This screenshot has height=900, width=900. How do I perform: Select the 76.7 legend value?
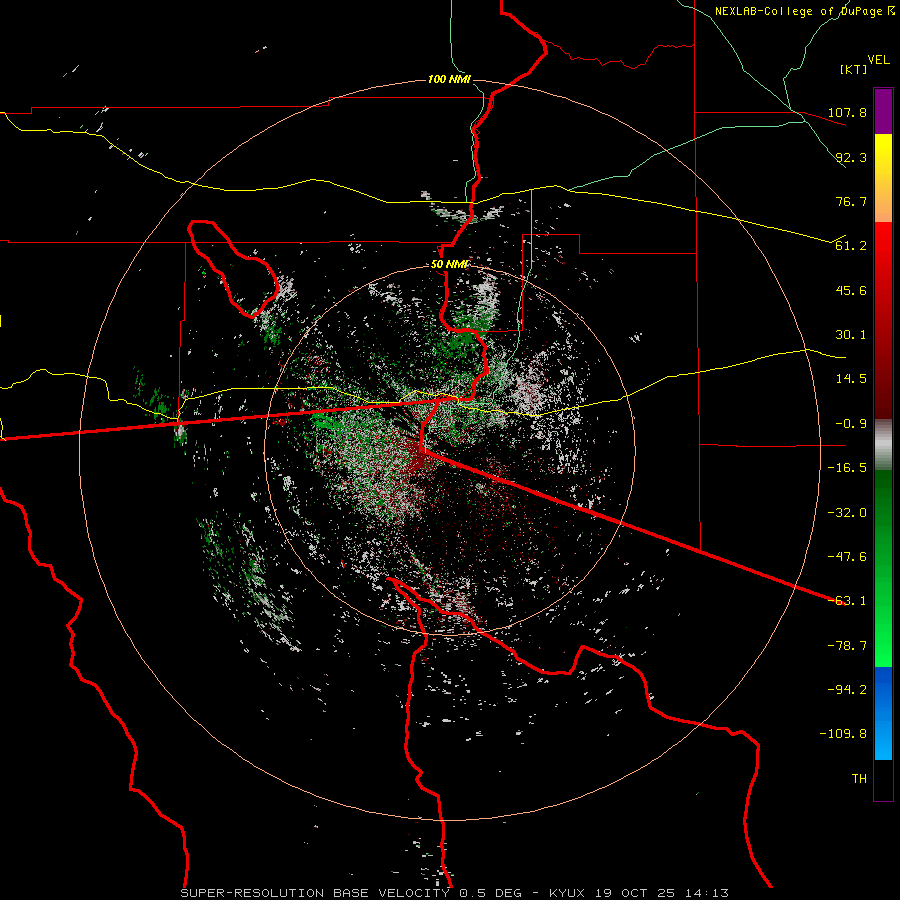point(851,201)
